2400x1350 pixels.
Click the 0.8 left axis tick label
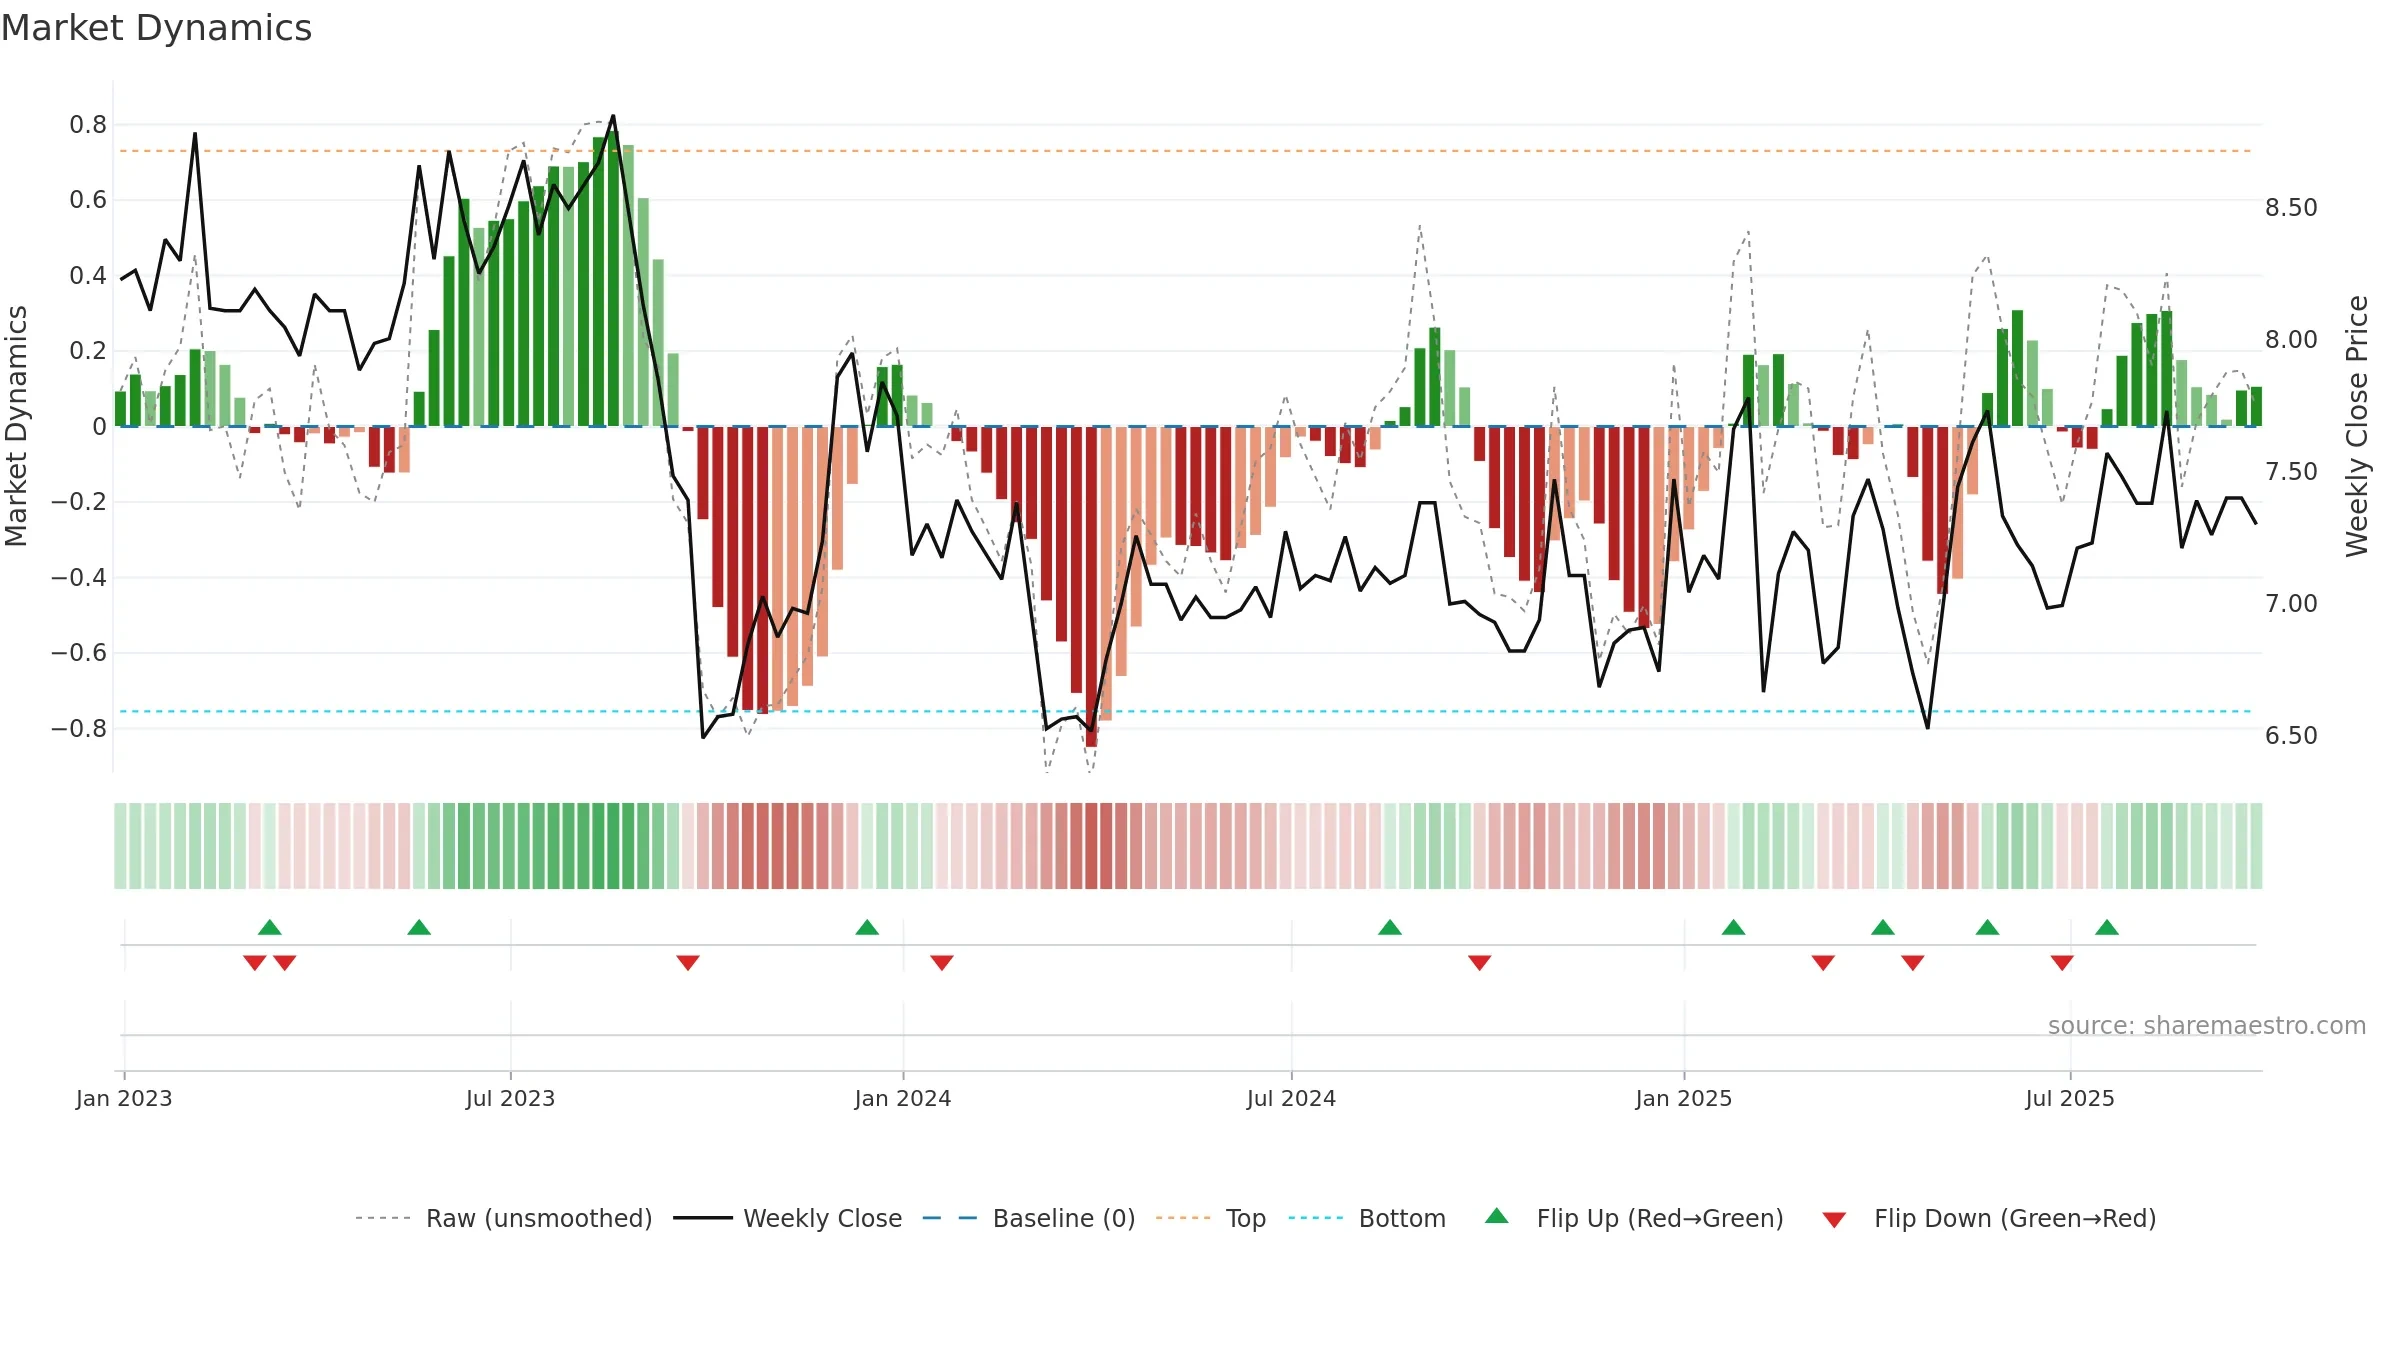pyautogui.click(x=88, y=125)
